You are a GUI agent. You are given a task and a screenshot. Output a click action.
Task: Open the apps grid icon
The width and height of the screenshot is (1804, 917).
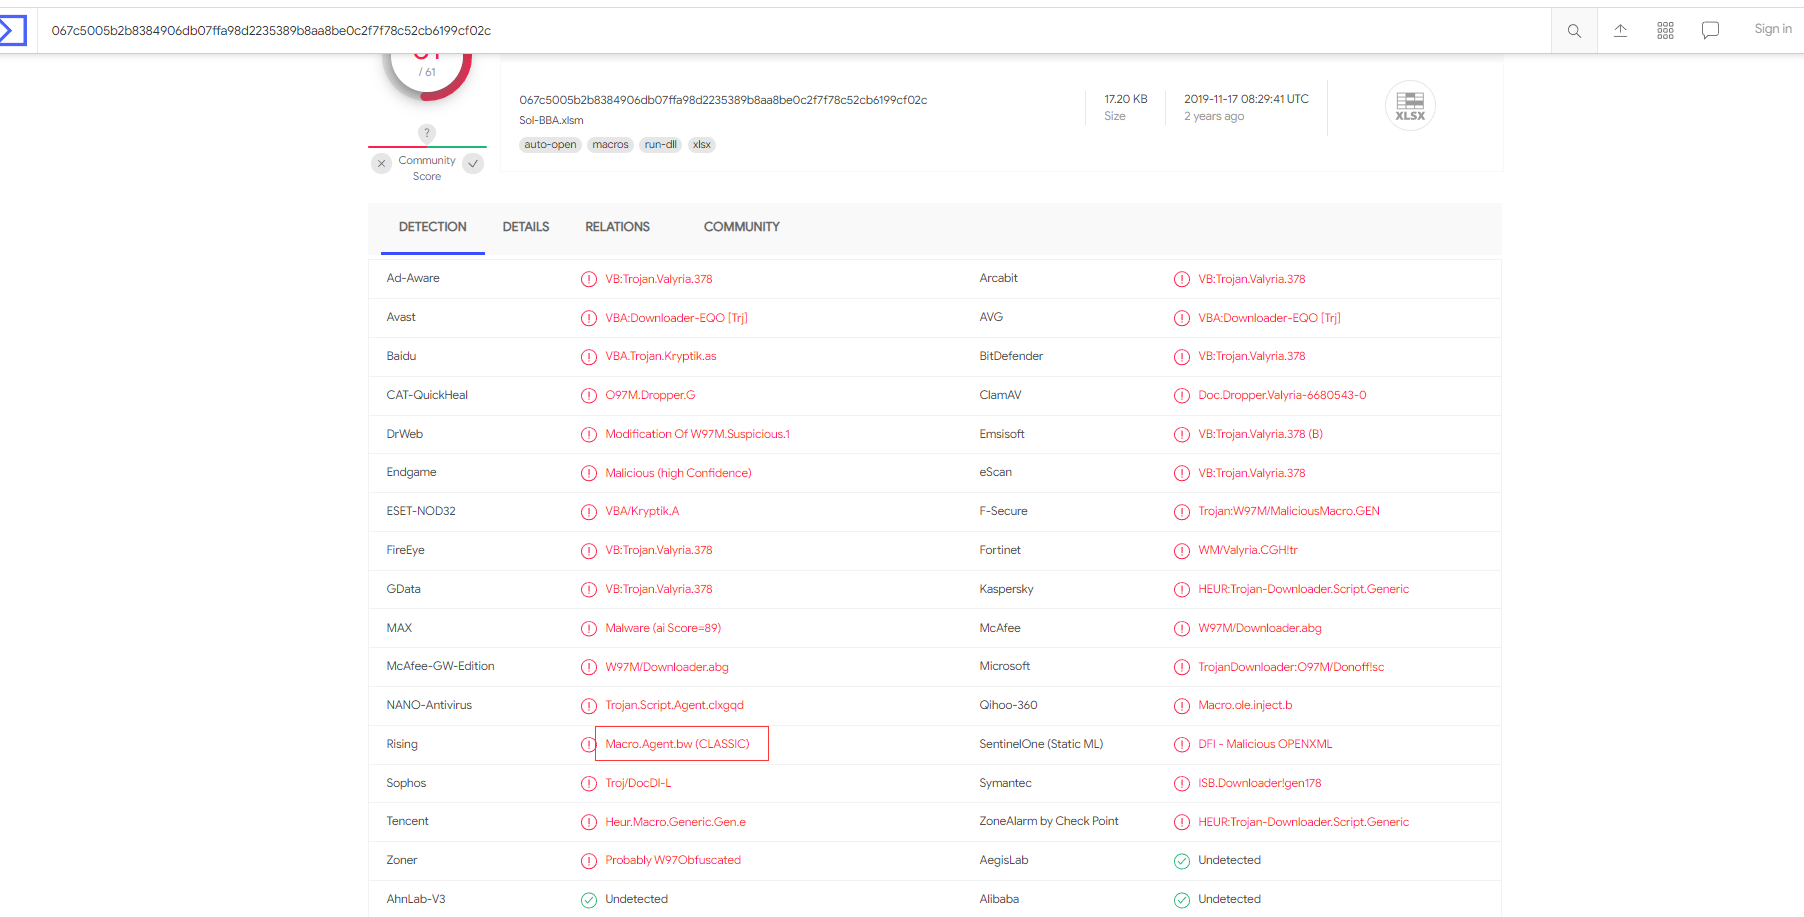click(1665, 31)
